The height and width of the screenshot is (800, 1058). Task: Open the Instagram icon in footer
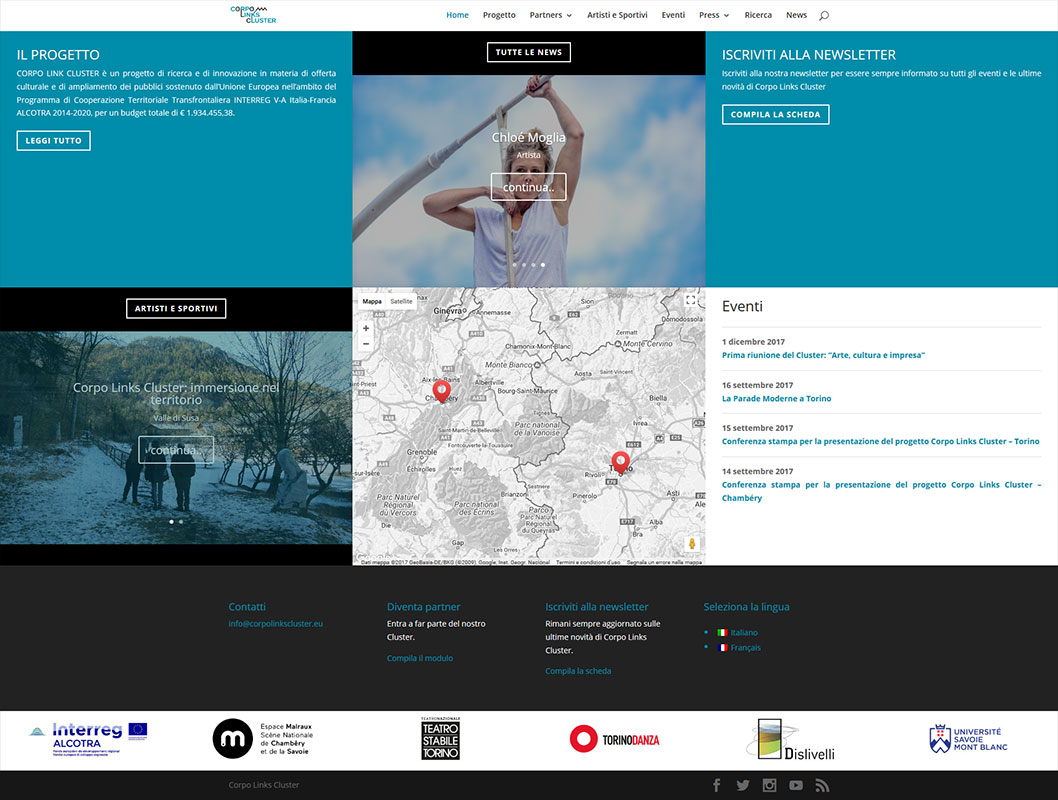pos(769,785)
